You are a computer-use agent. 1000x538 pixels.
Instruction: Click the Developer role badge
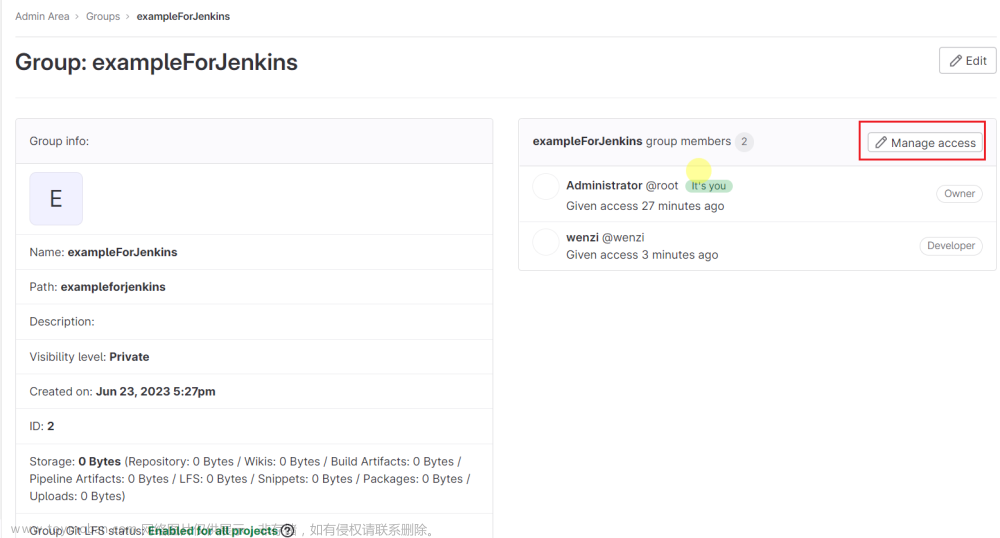pyautogui.click(x=951, y=245)
